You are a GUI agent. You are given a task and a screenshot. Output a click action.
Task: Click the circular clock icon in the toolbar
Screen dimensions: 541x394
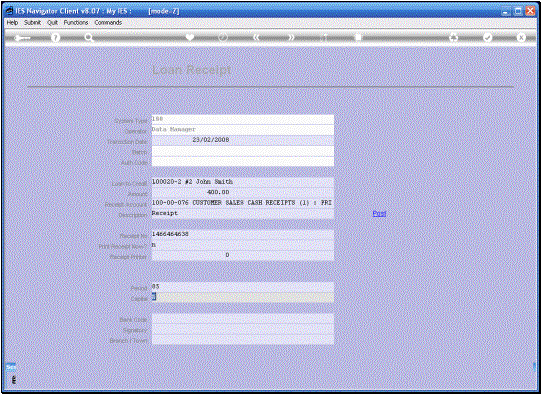[223, 37]
